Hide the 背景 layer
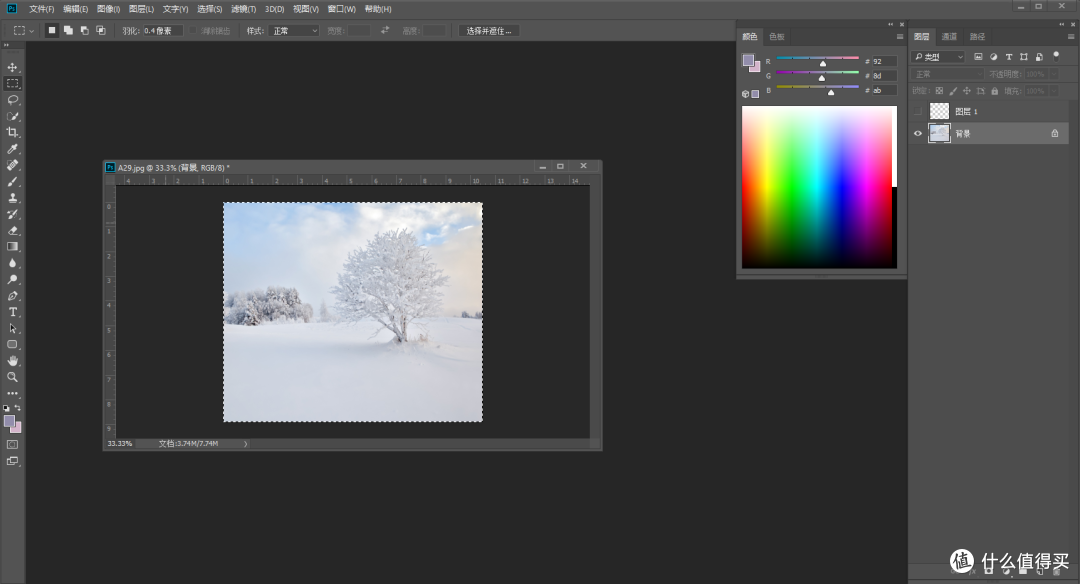Viewport: 1080px width, 584px height. point(917,132)
